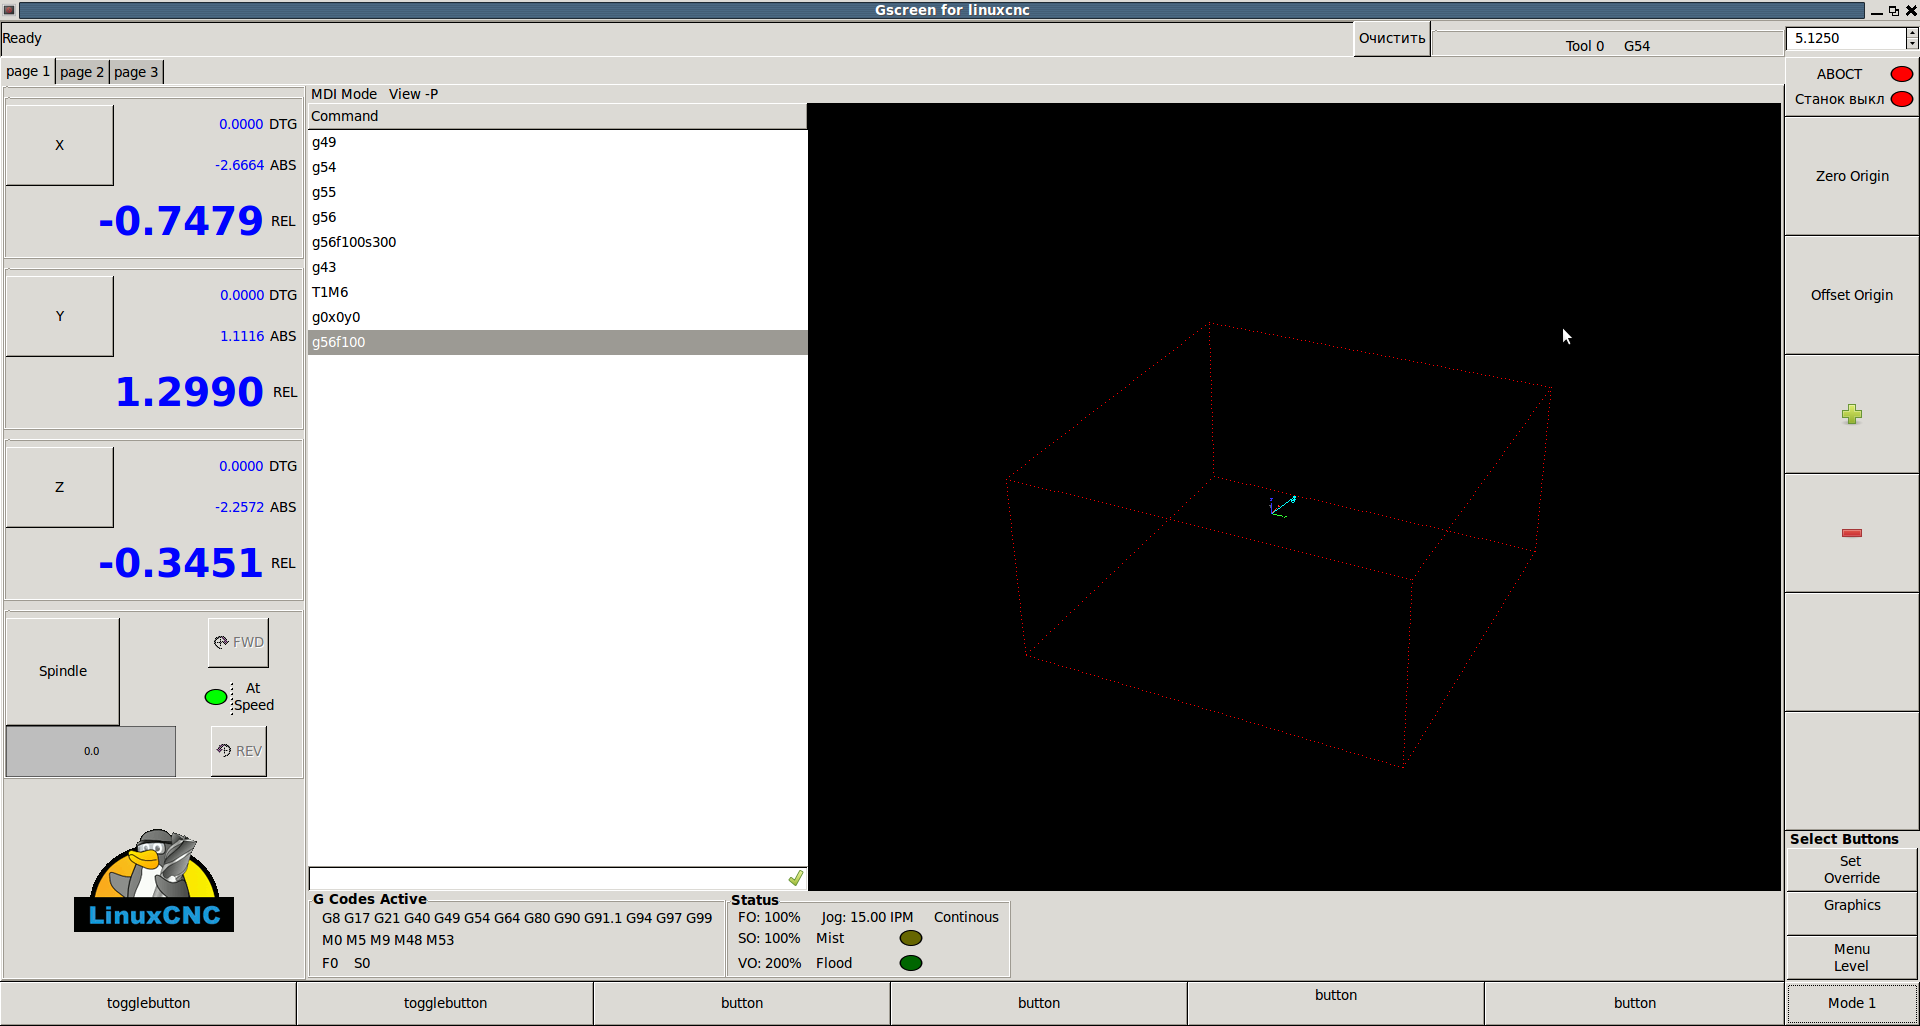This screenshot has height=1026, width=1920.
Task: Switch to page 1 tab
Action: [27, 71]
